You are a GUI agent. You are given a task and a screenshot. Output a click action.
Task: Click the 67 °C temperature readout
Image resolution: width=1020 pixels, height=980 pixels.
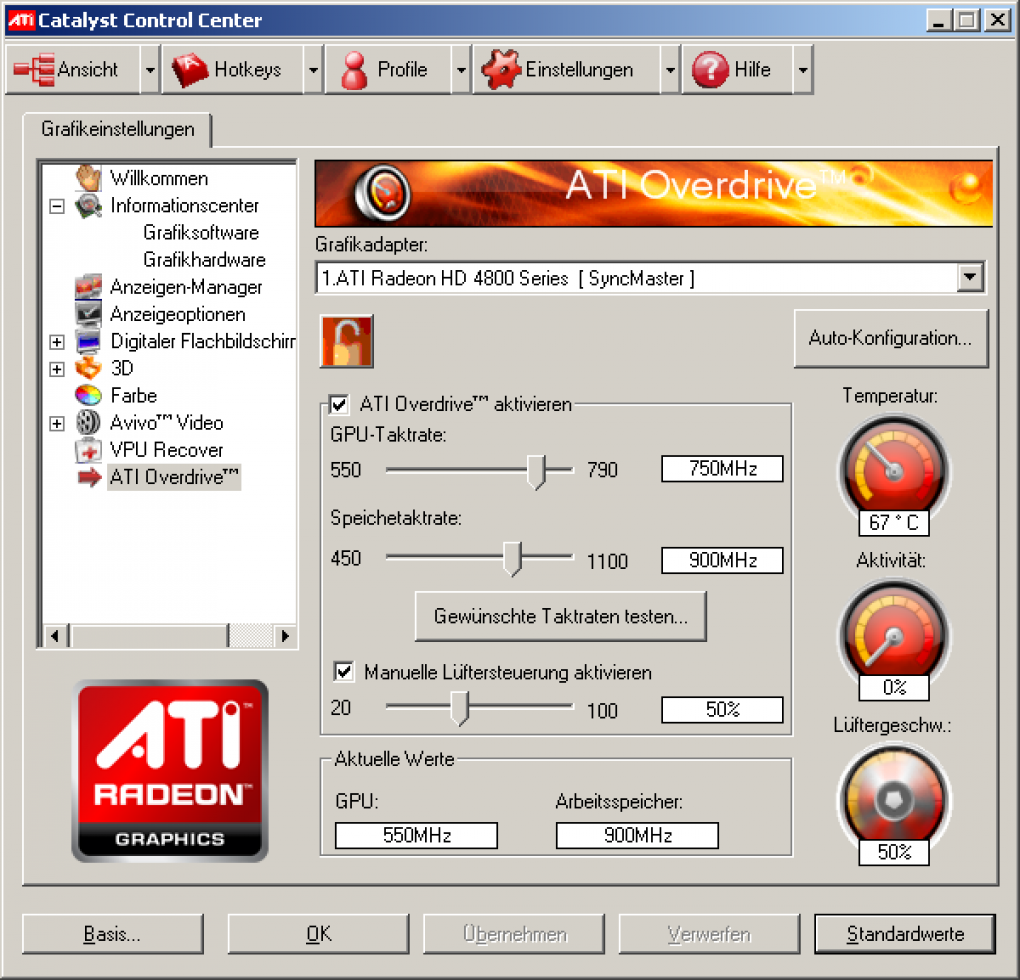[x=894, y=522]
